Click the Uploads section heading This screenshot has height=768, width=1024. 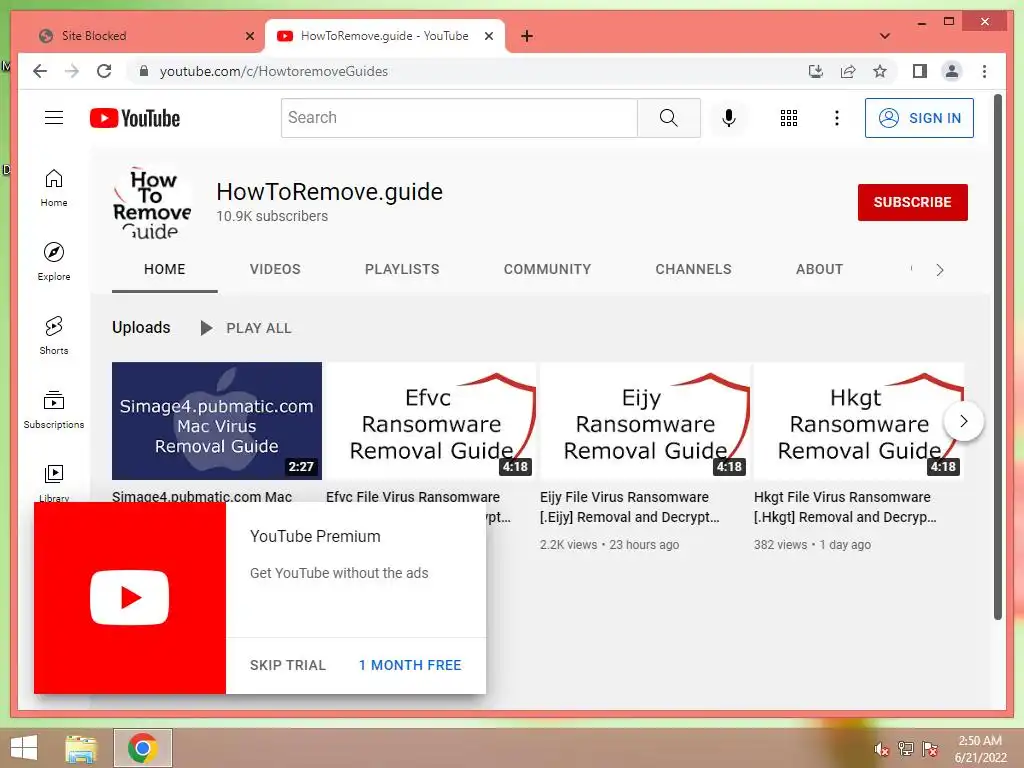(x=141, y=327)
